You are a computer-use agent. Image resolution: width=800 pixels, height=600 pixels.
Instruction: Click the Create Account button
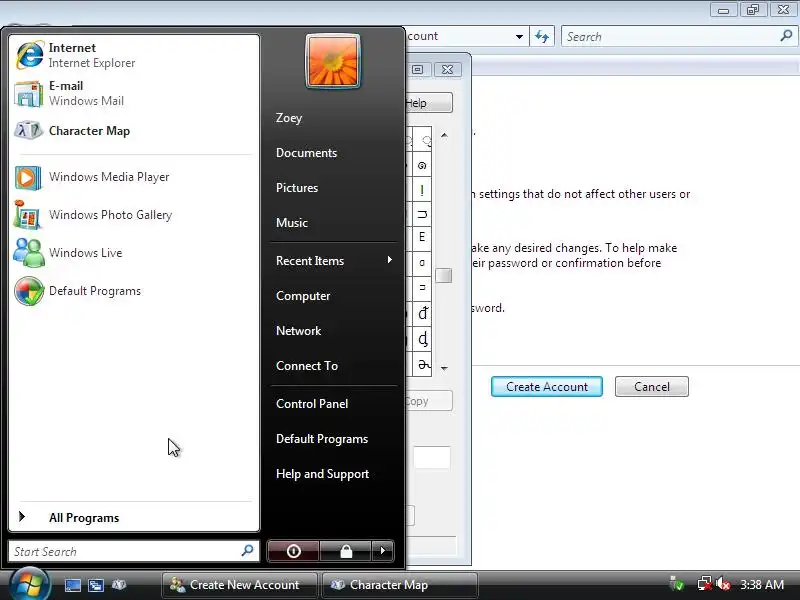pos(546,387)
